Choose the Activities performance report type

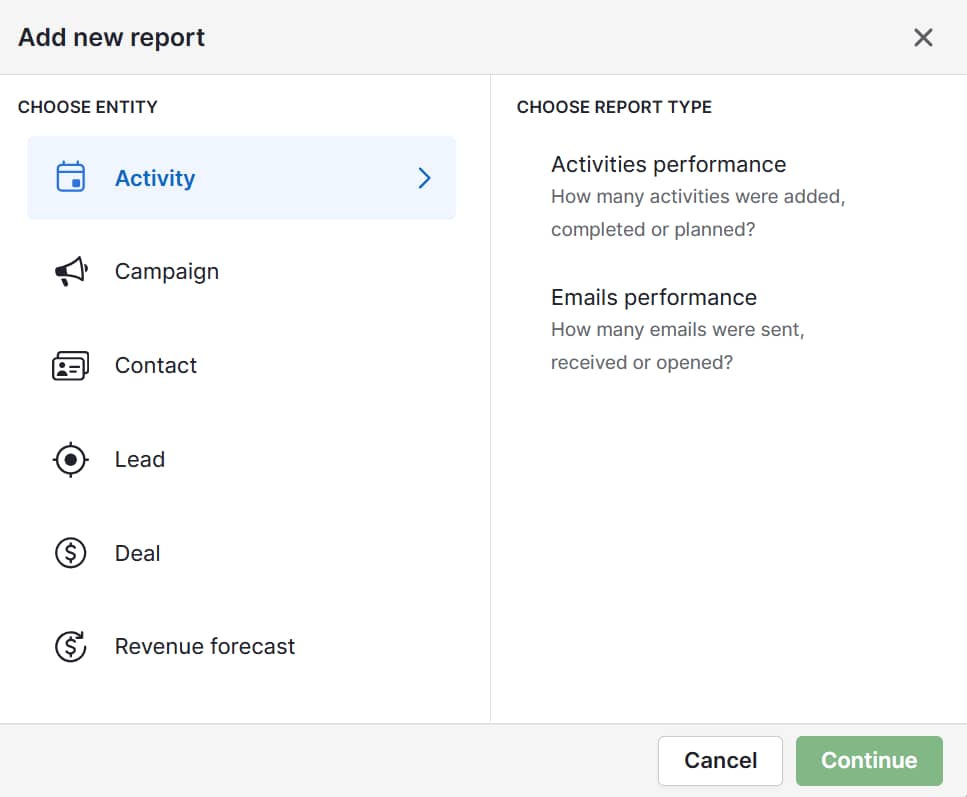(668, 164)
